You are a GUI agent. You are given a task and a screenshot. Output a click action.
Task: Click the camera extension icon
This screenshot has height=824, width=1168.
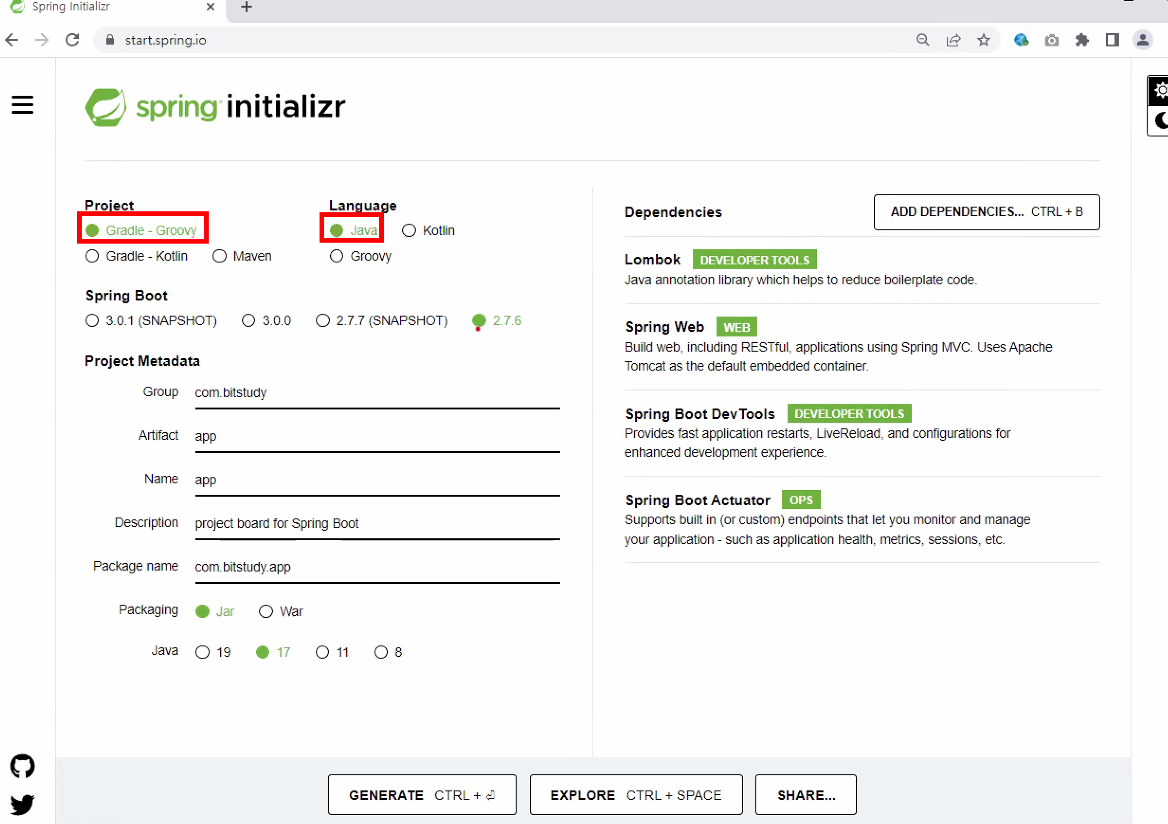coord(1052,40)
